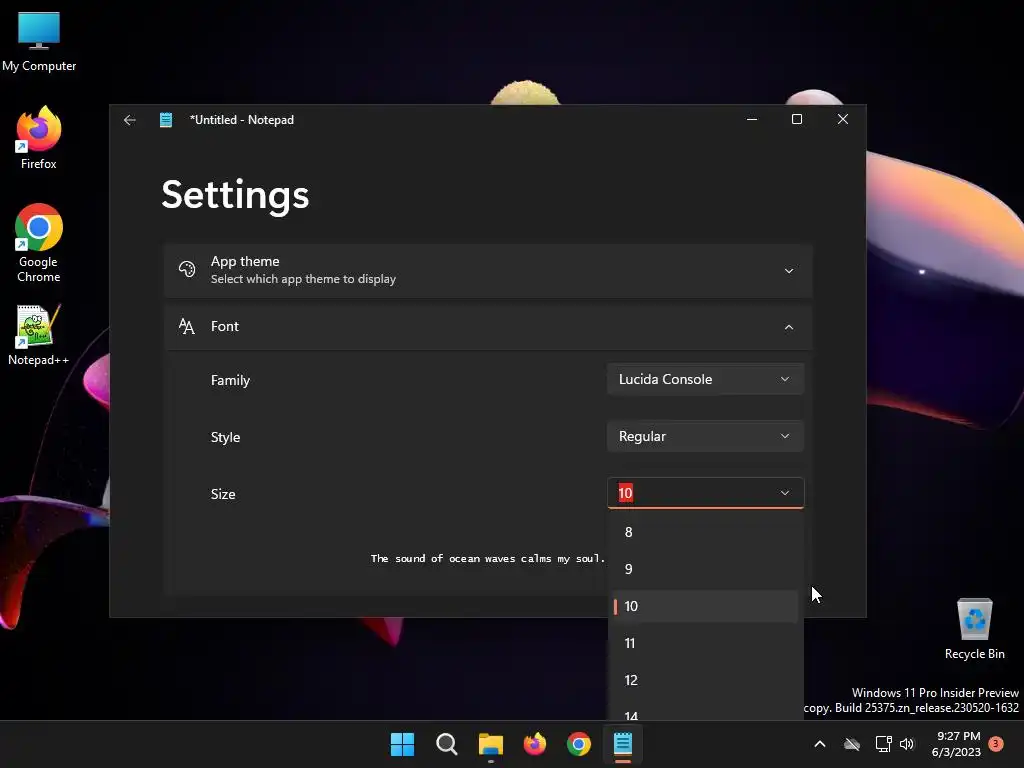Launch Firefox from the taskbar
The height and width of the screenshot is (768, 1024).
(535, 744)
